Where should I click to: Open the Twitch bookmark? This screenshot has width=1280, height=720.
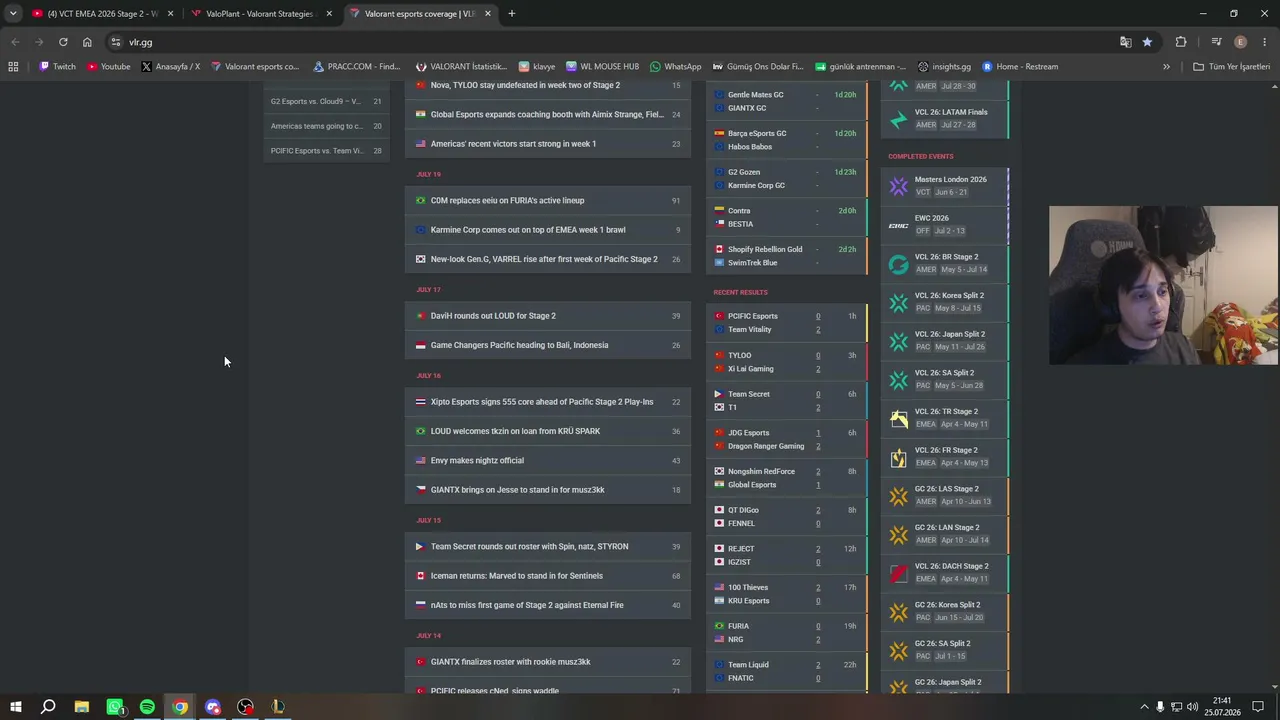57,67
